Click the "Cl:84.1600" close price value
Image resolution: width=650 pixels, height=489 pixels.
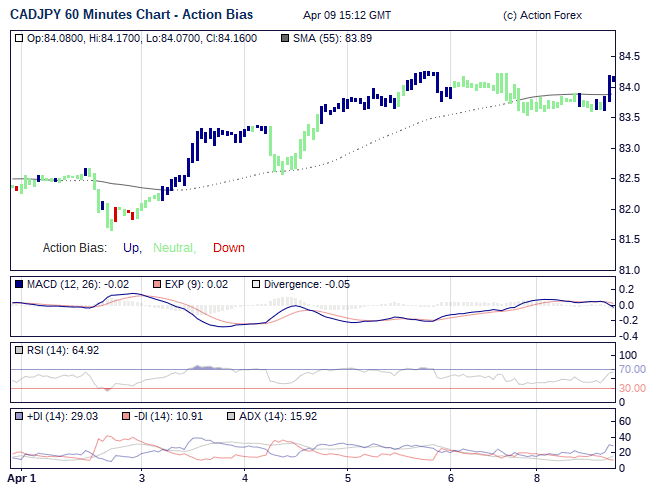231,39
